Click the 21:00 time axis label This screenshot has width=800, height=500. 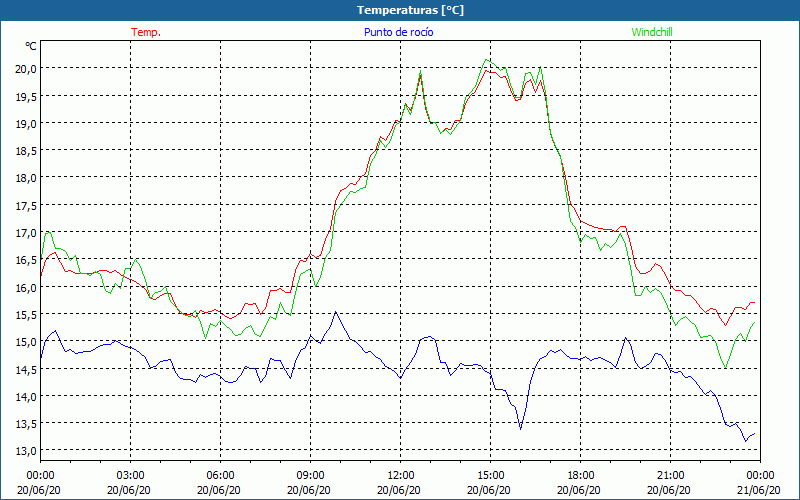(670, 476)
